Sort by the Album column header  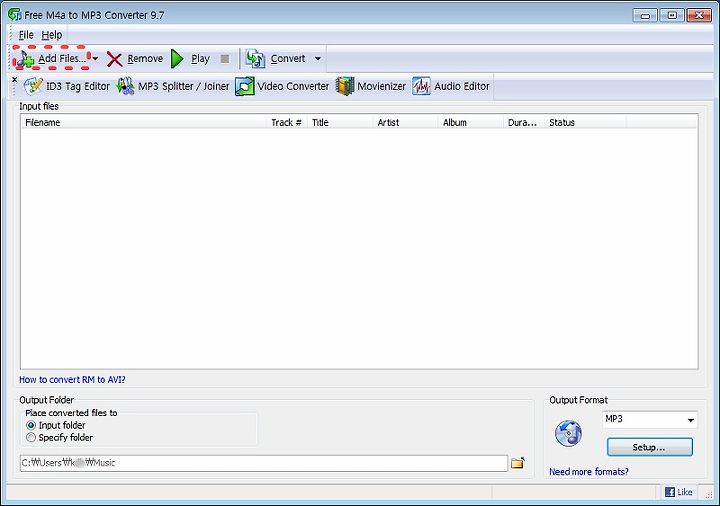[x=471, y=123]
